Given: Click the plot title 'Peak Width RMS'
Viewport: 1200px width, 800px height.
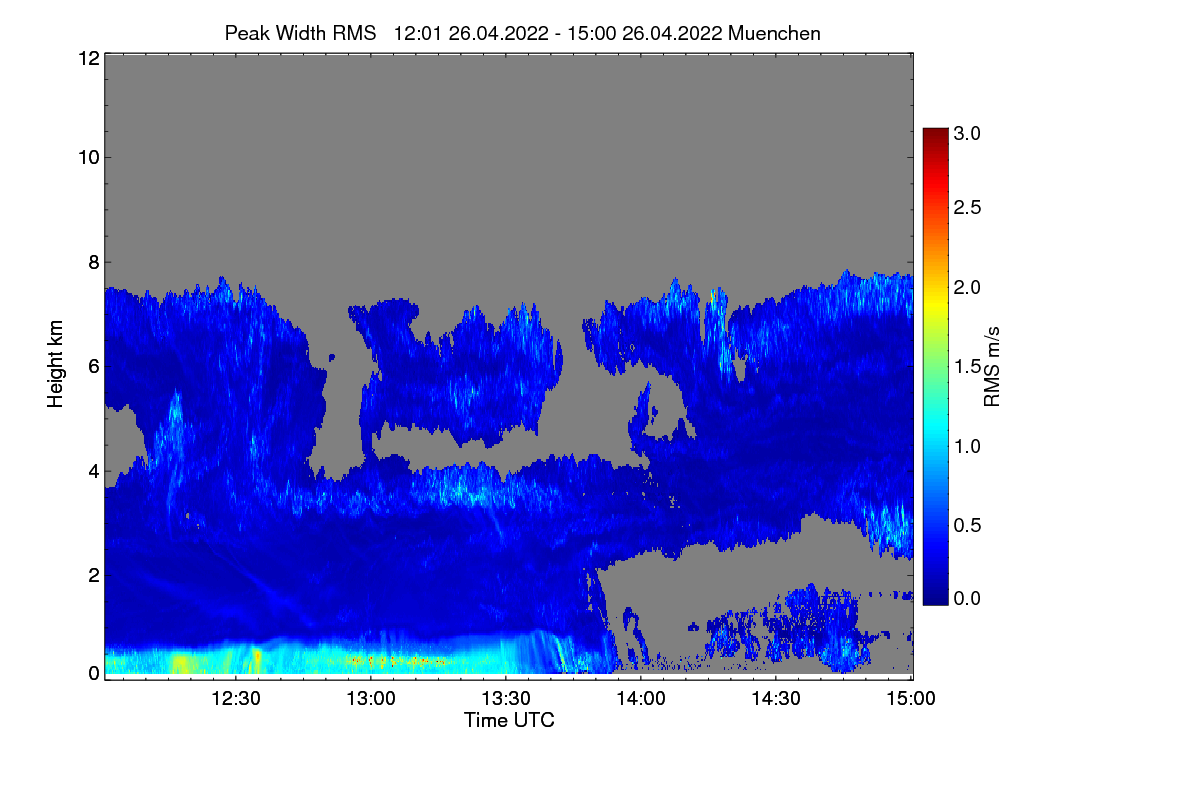Looking at the screenshot, I should pos(300,33).
